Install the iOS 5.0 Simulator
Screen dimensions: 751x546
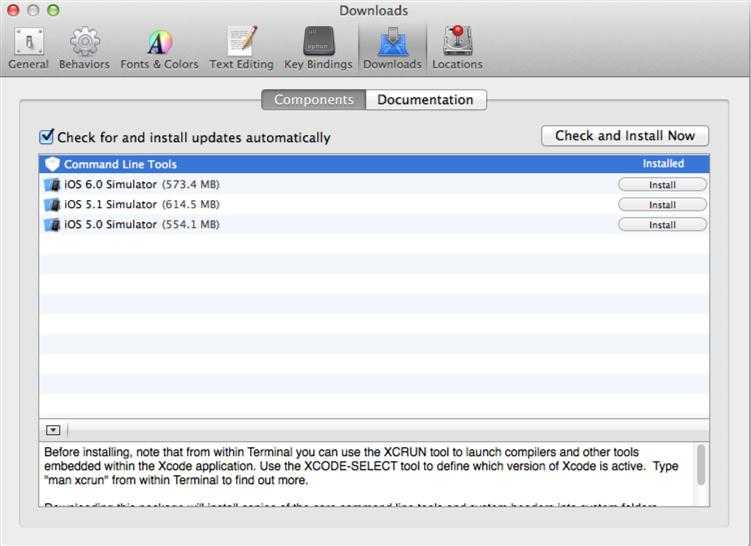(x=662, y=225)
